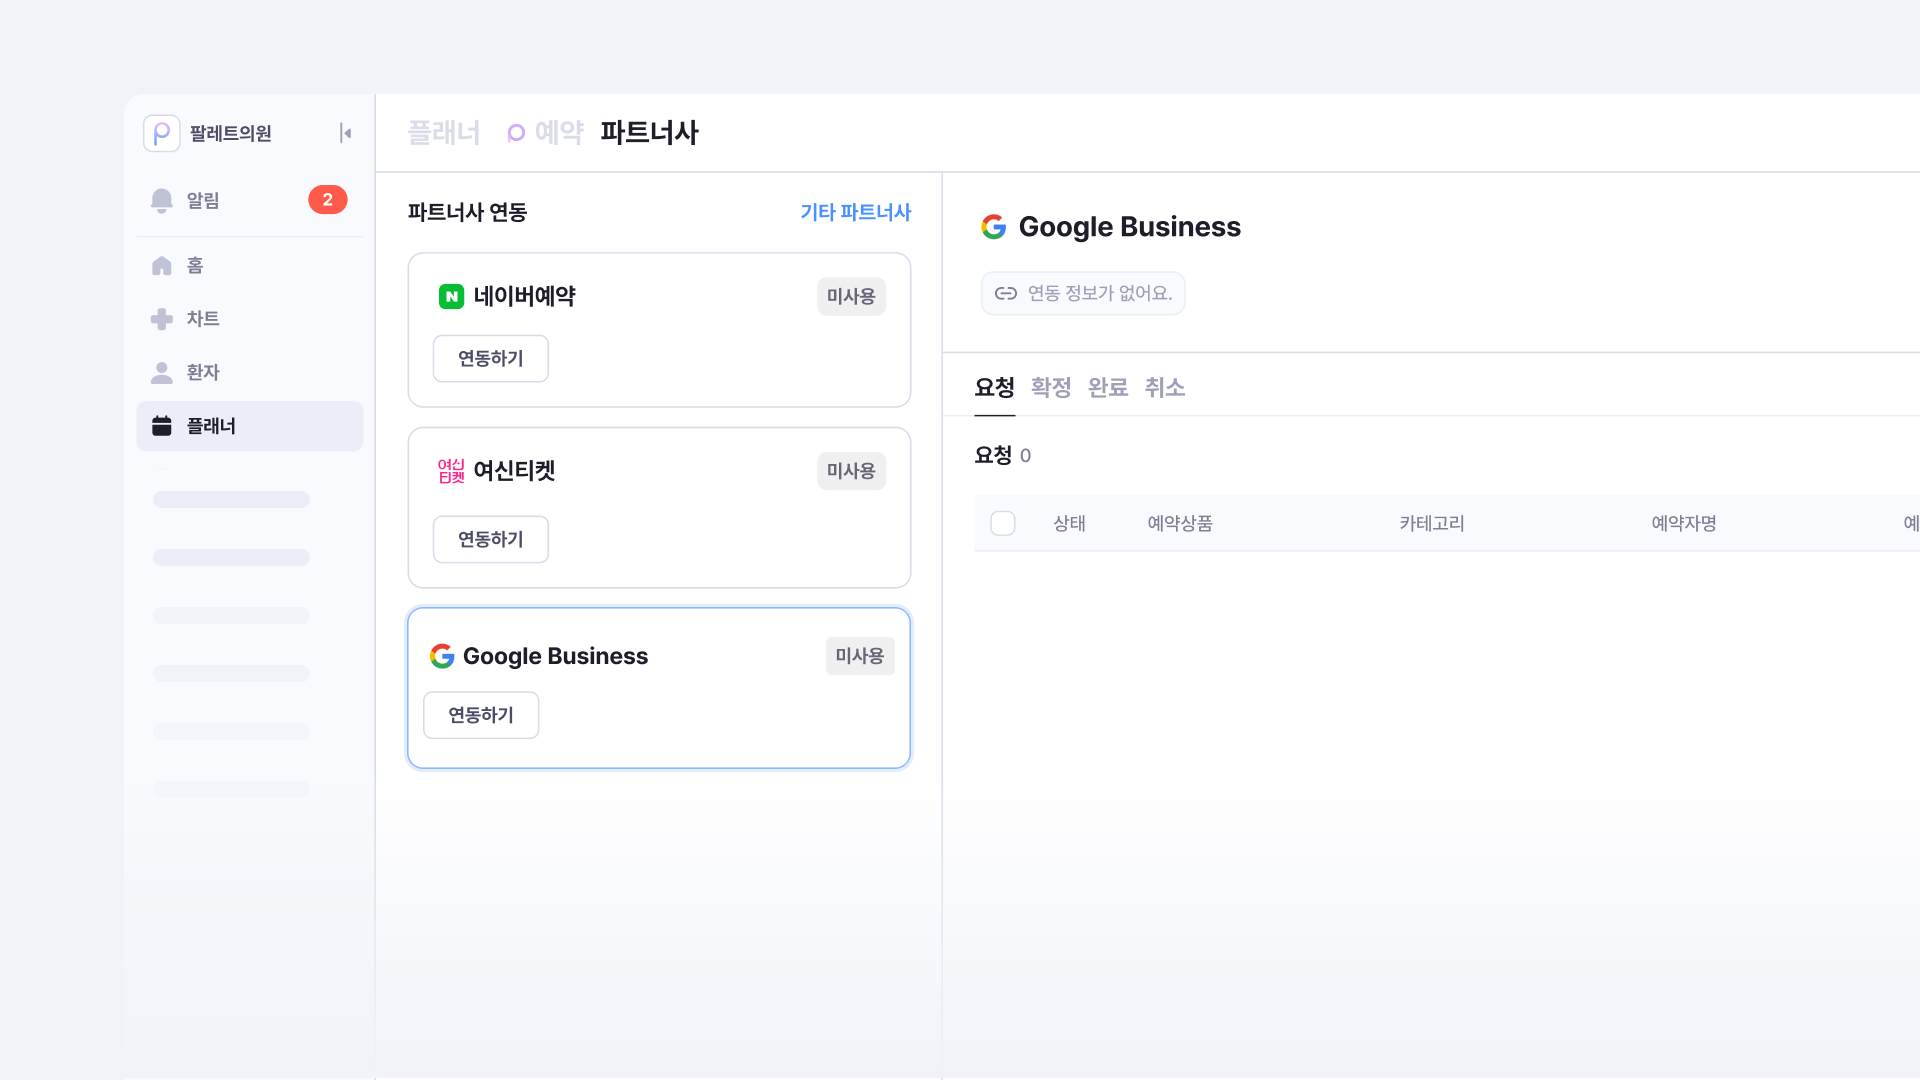Screen dimensions: 1920x1080
Task: Switch to the 확정 tab
Action: point(1050,387)
